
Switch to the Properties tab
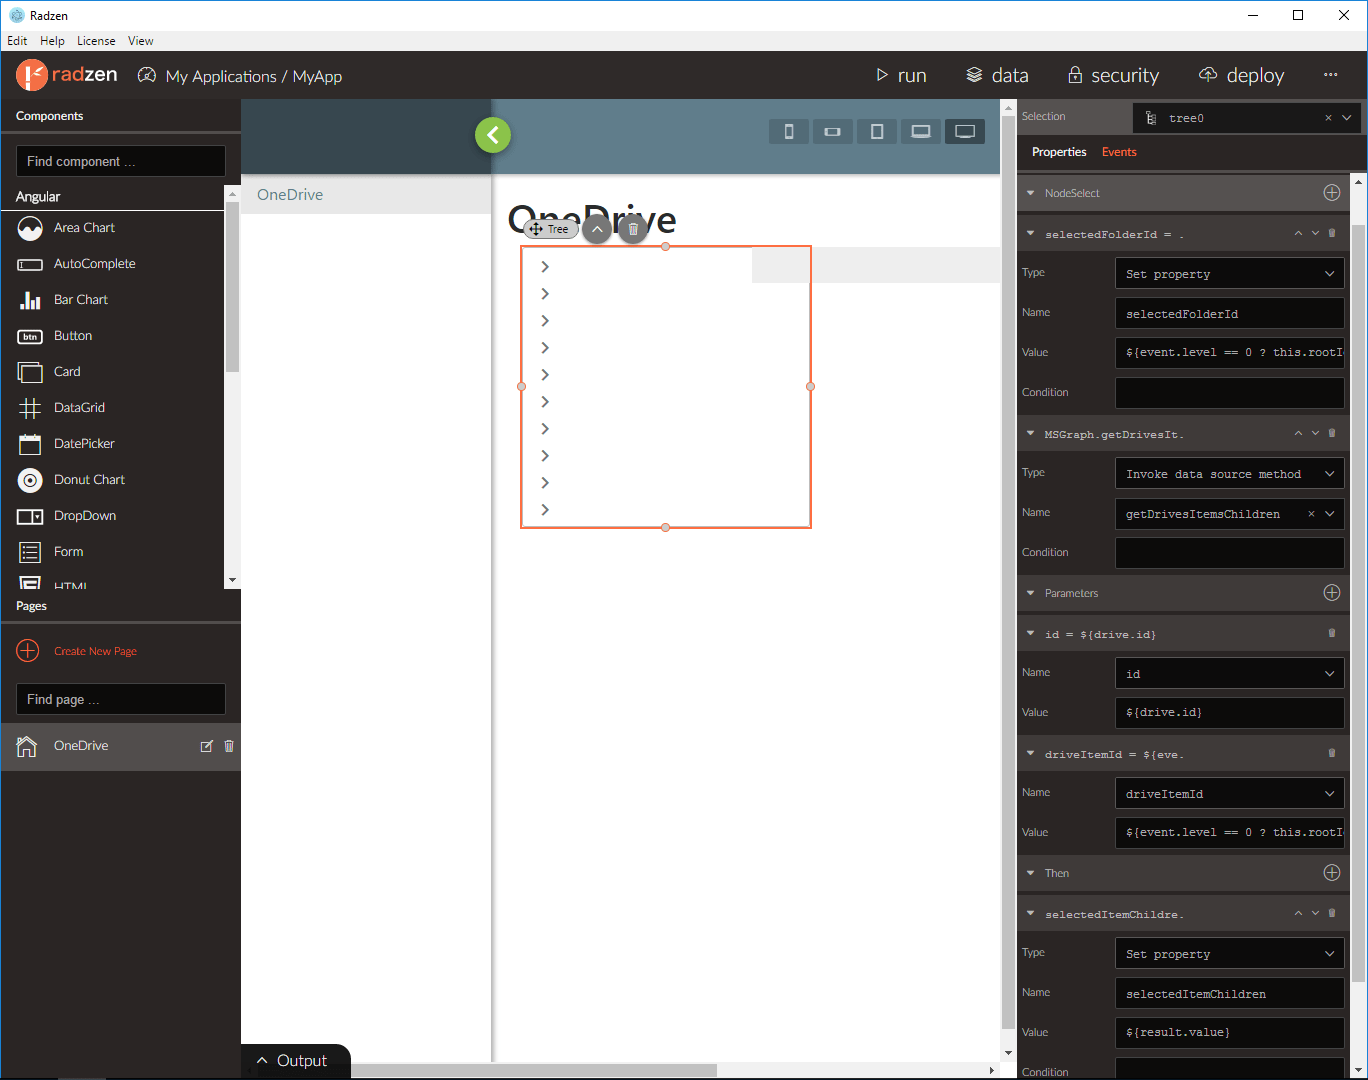coord(1059,152)
